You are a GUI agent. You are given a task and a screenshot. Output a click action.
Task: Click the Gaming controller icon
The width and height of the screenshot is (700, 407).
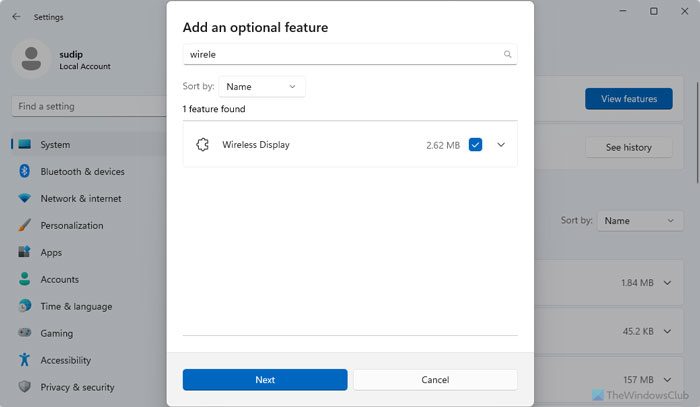[25, 333]
